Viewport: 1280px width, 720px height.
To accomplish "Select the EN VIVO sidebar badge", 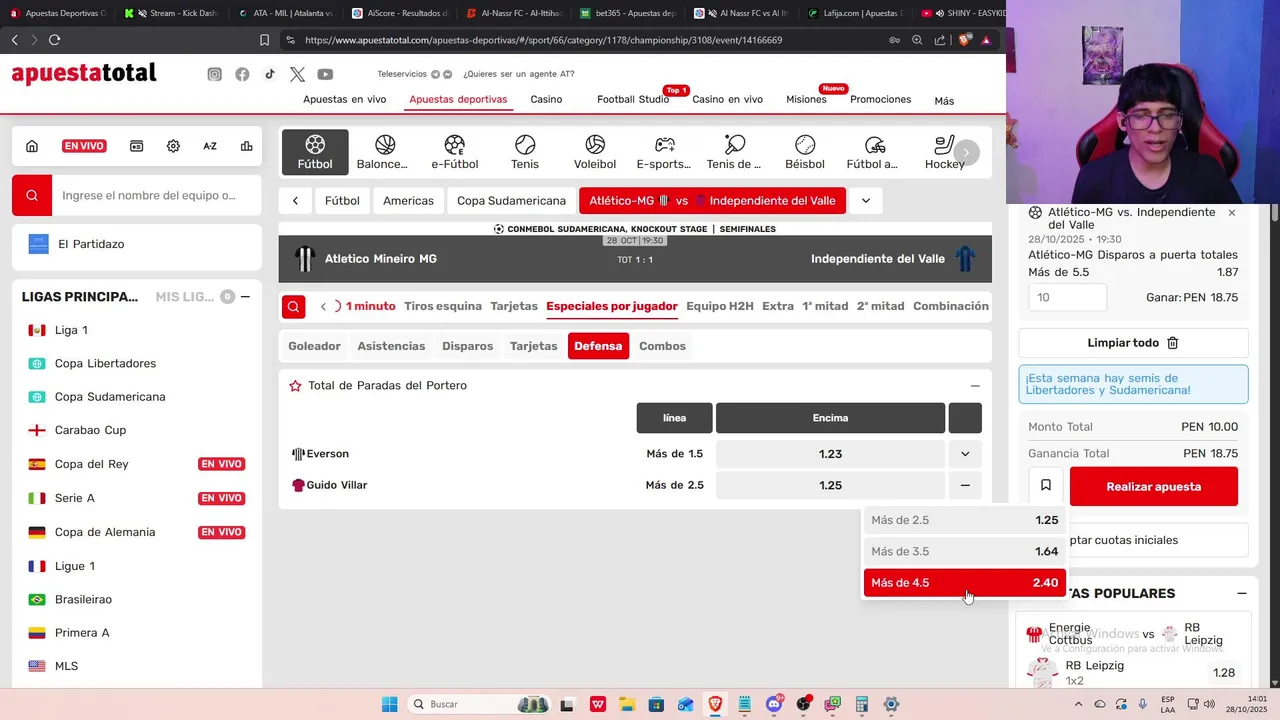I will [84, 146].
